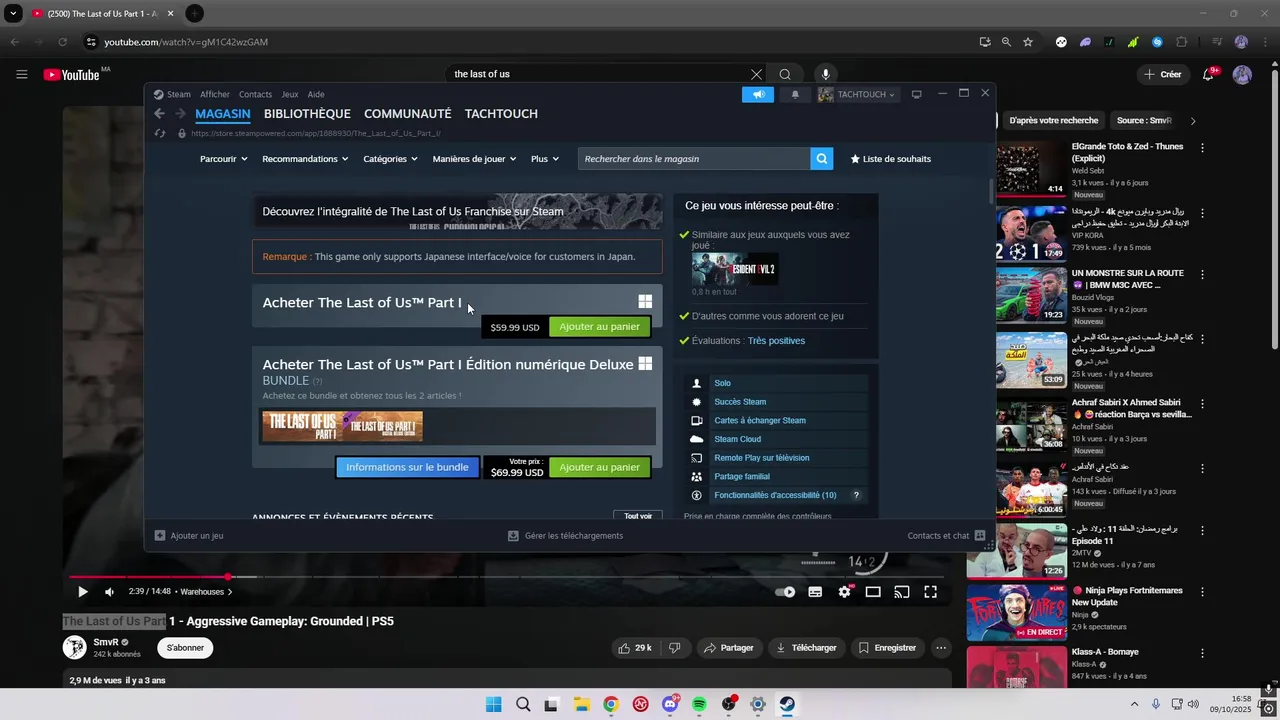Enable subtitles in YouTube player
Screen dimensions: 1280x720
(815, 592)
